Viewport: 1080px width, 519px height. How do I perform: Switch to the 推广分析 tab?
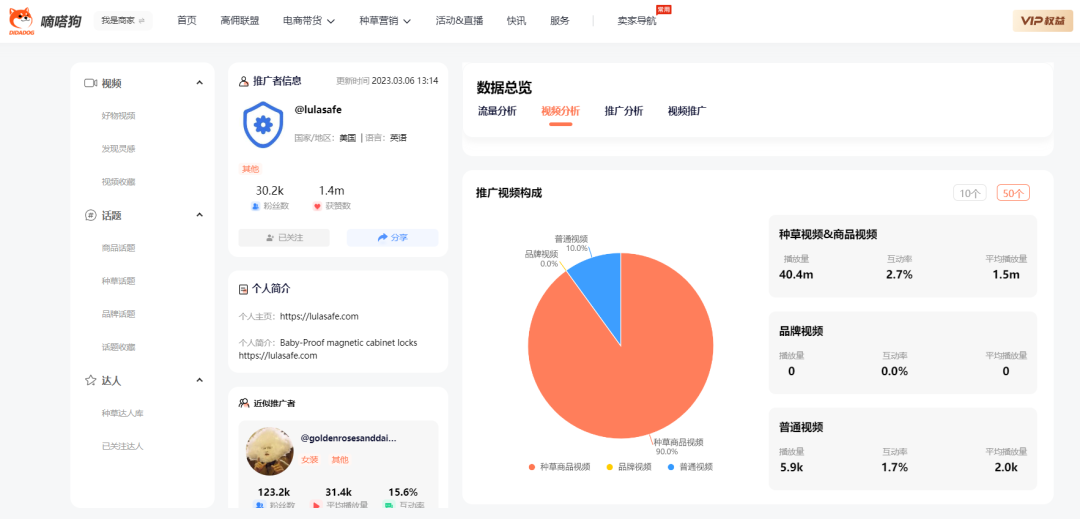(x=624, y=111)
